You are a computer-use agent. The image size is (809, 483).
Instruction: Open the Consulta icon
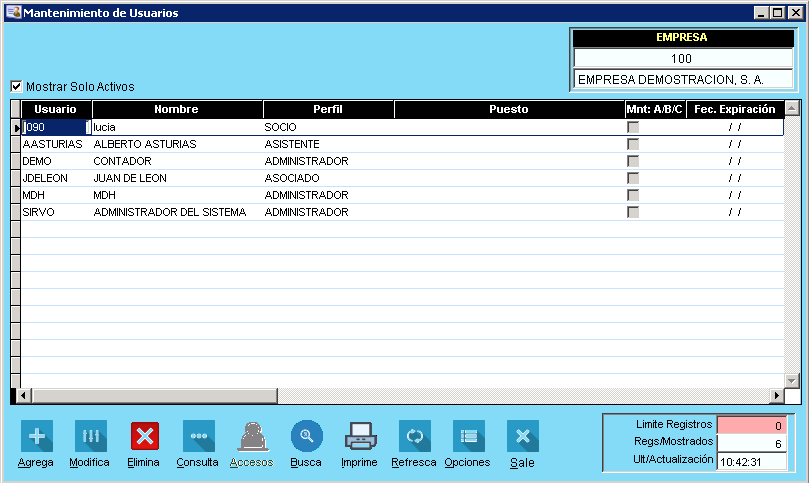click(x=198, y=436)
